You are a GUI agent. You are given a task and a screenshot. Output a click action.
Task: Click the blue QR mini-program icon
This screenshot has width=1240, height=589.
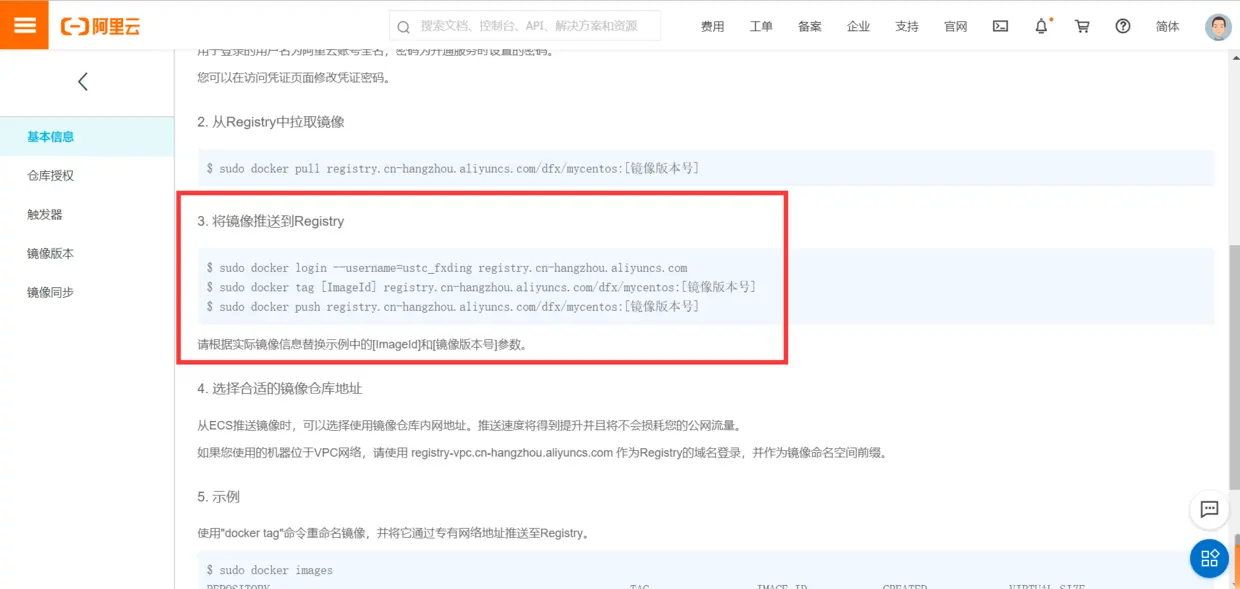pos(1209,558)
